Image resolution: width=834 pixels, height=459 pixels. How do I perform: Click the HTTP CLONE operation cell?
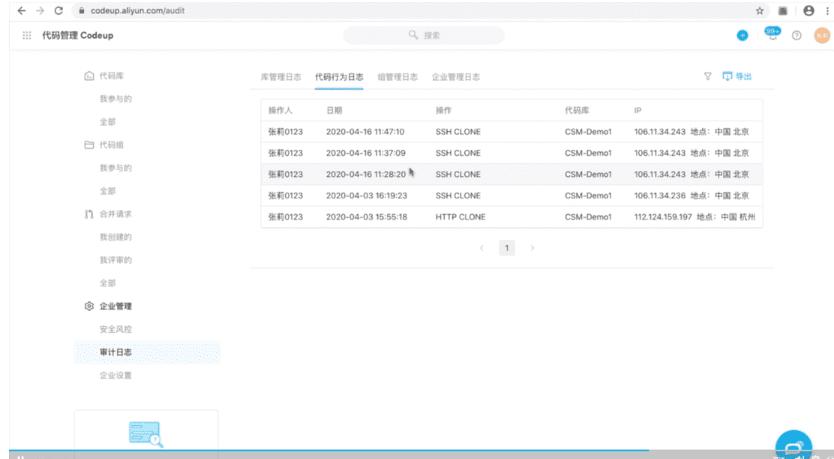coord(460,216)
